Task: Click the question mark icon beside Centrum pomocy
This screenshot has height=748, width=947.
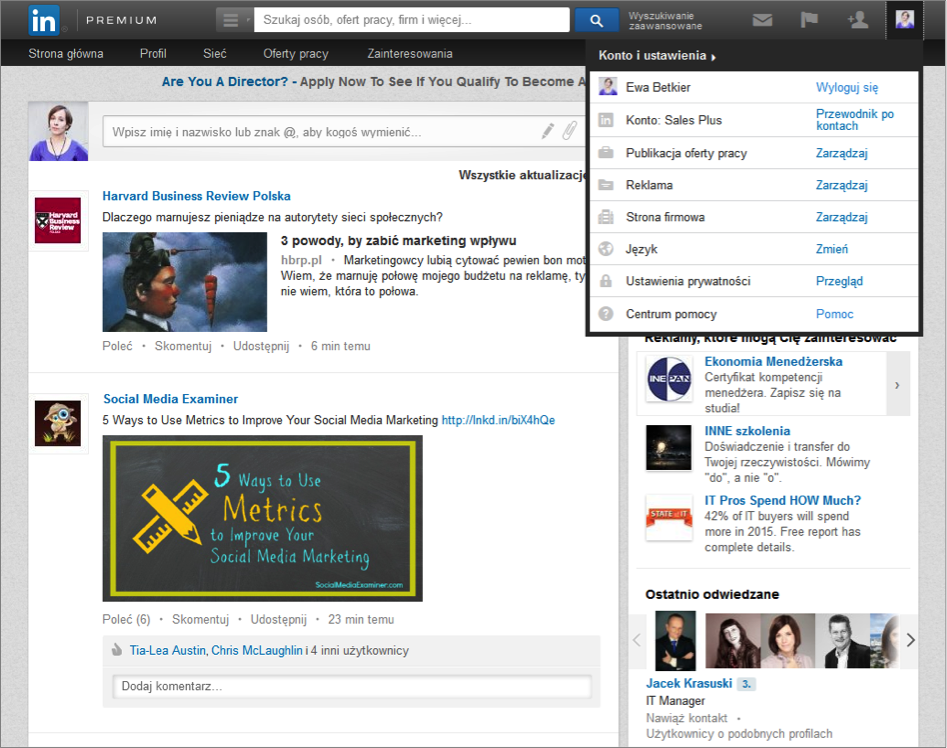Action: click(x=605, y=314)
